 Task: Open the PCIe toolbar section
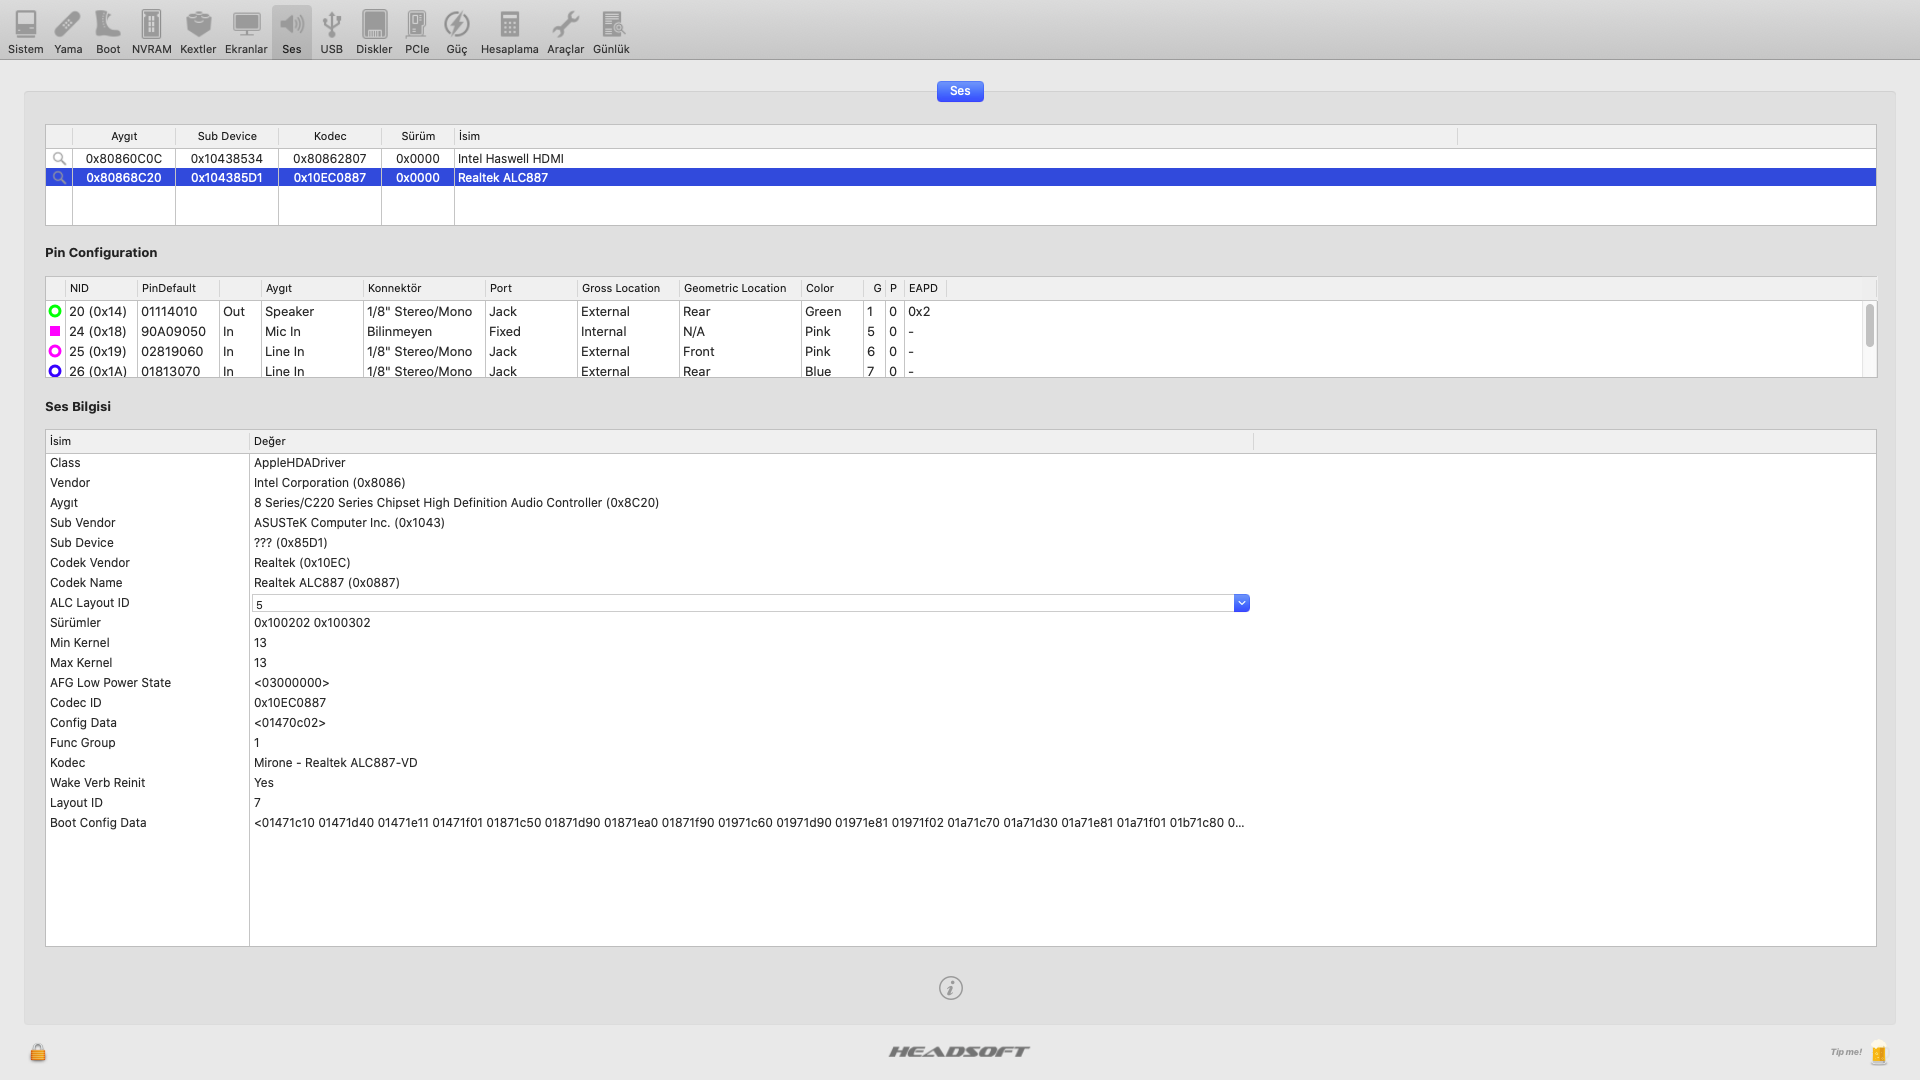coord(417,31)
